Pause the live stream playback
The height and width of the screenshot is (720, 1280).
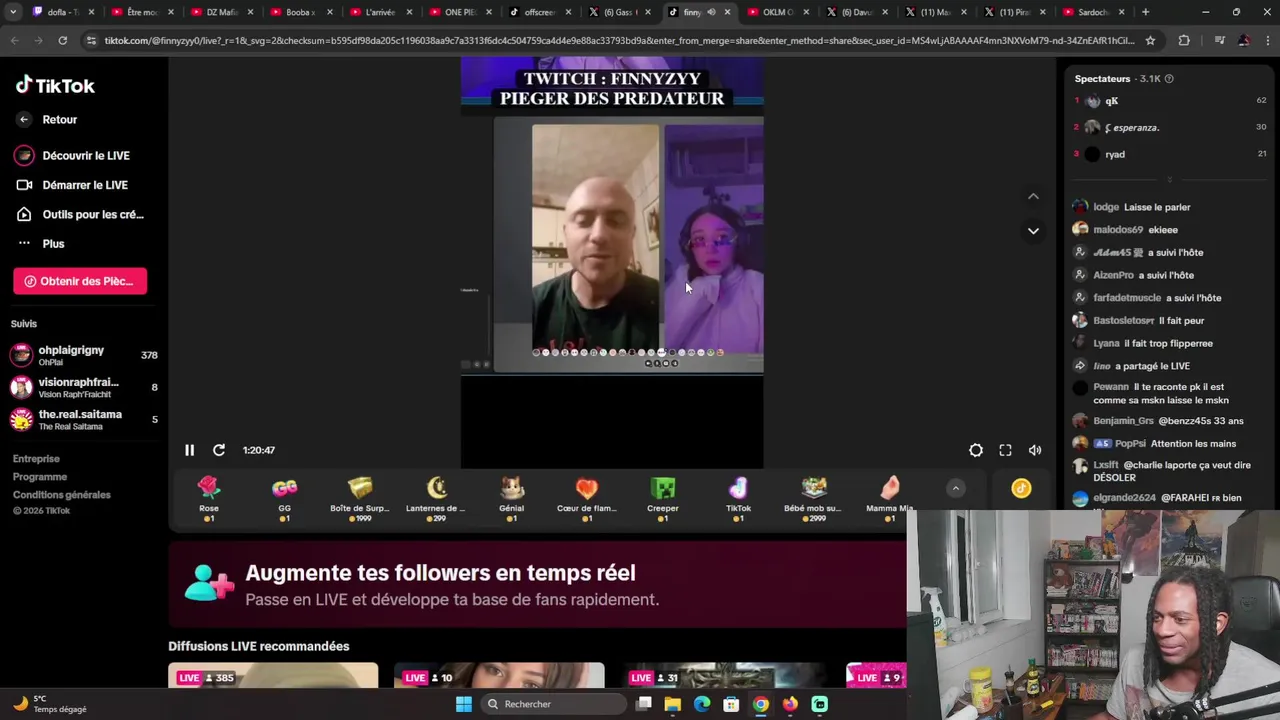click(189, 450)
